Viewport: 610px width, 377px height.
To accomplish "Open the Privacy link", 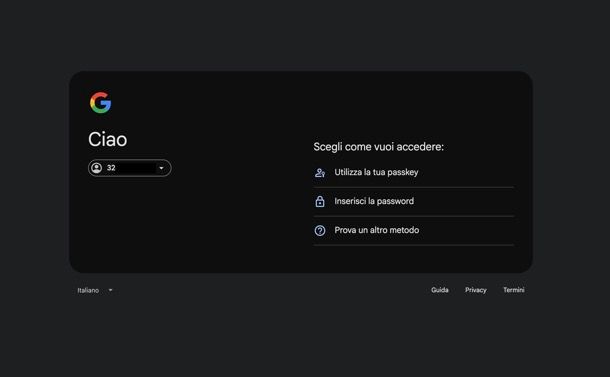I will coord(475,290).
